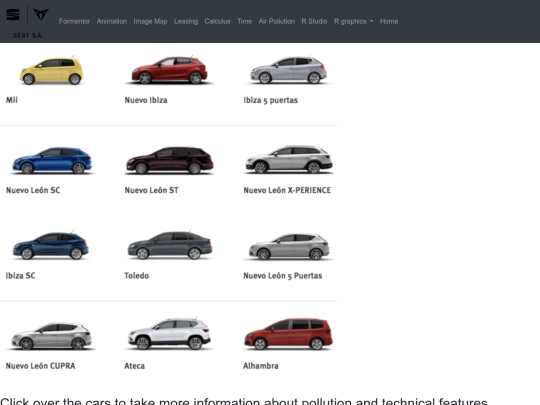Click the blue Nuevo León SC car
The width and height of the screenshot is (540, 405).
[52, 160]
